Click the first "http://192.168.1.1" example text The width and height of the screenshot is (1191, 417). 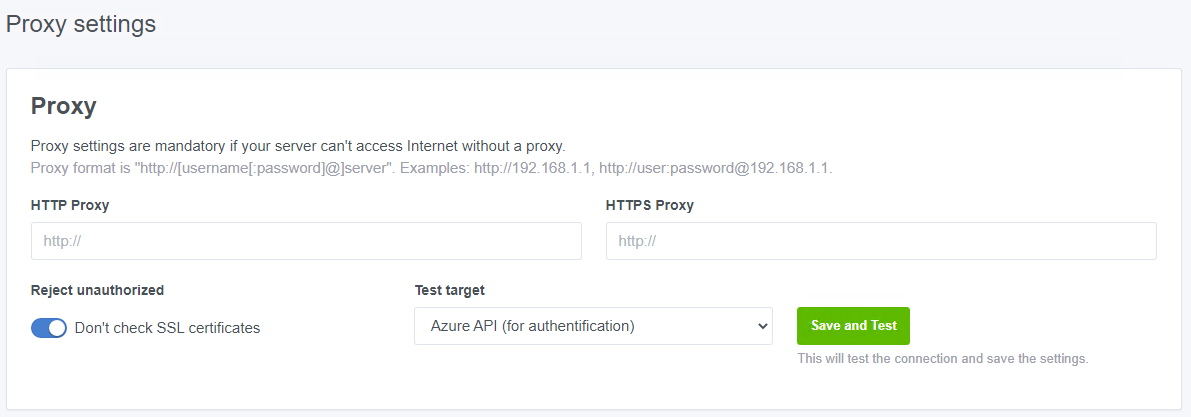tap(532, 167)
